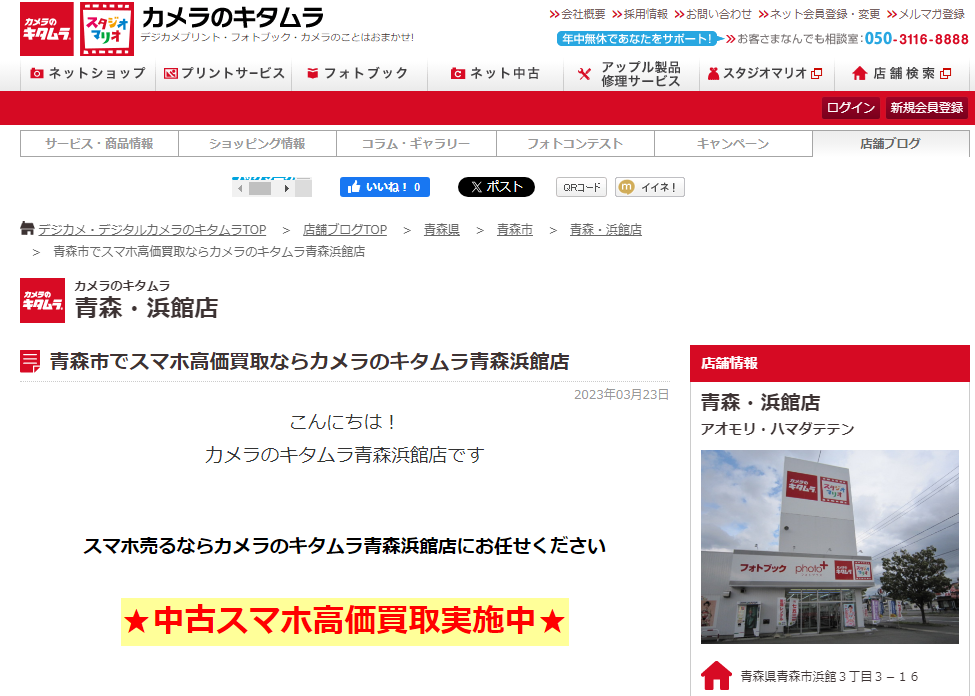Click external-link icon after 店舗検索
Viewport: 975px width, 696px height.
946,73
